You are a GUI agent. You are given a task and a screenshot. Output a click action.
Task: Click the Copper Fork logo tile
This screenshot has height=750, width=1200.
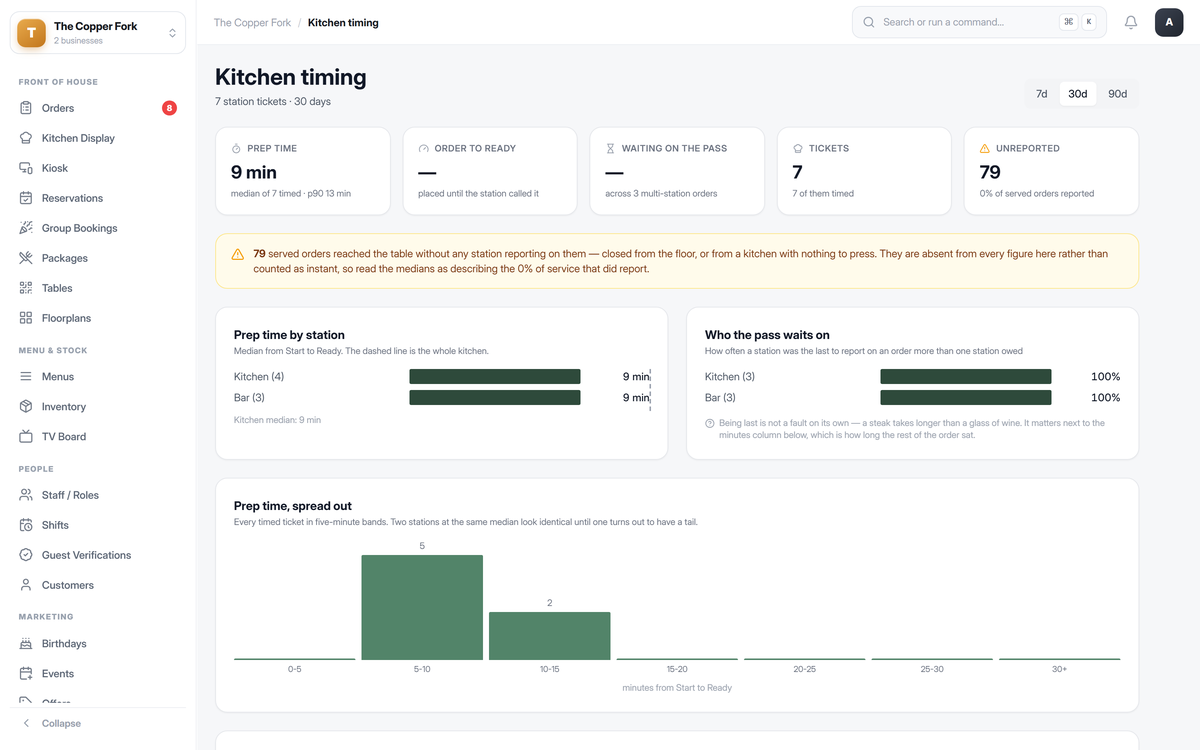[x=32, y=32]
